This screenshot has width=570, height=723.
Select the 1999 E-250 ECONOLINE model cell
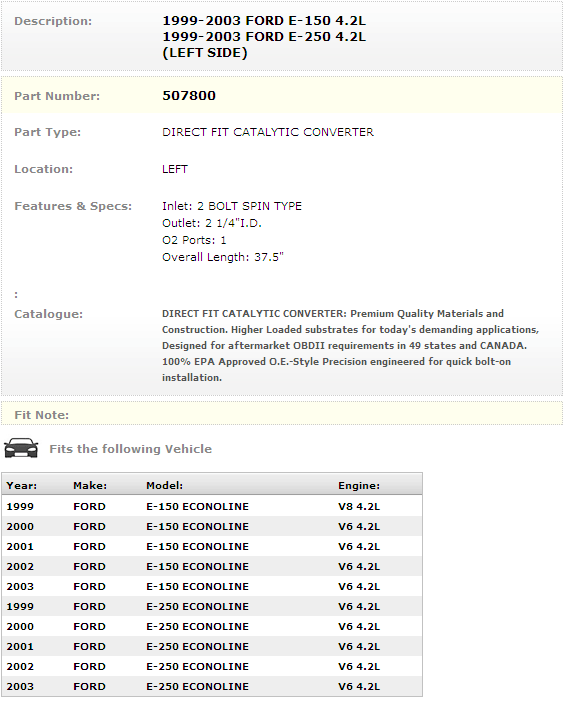tap(197, 606)
